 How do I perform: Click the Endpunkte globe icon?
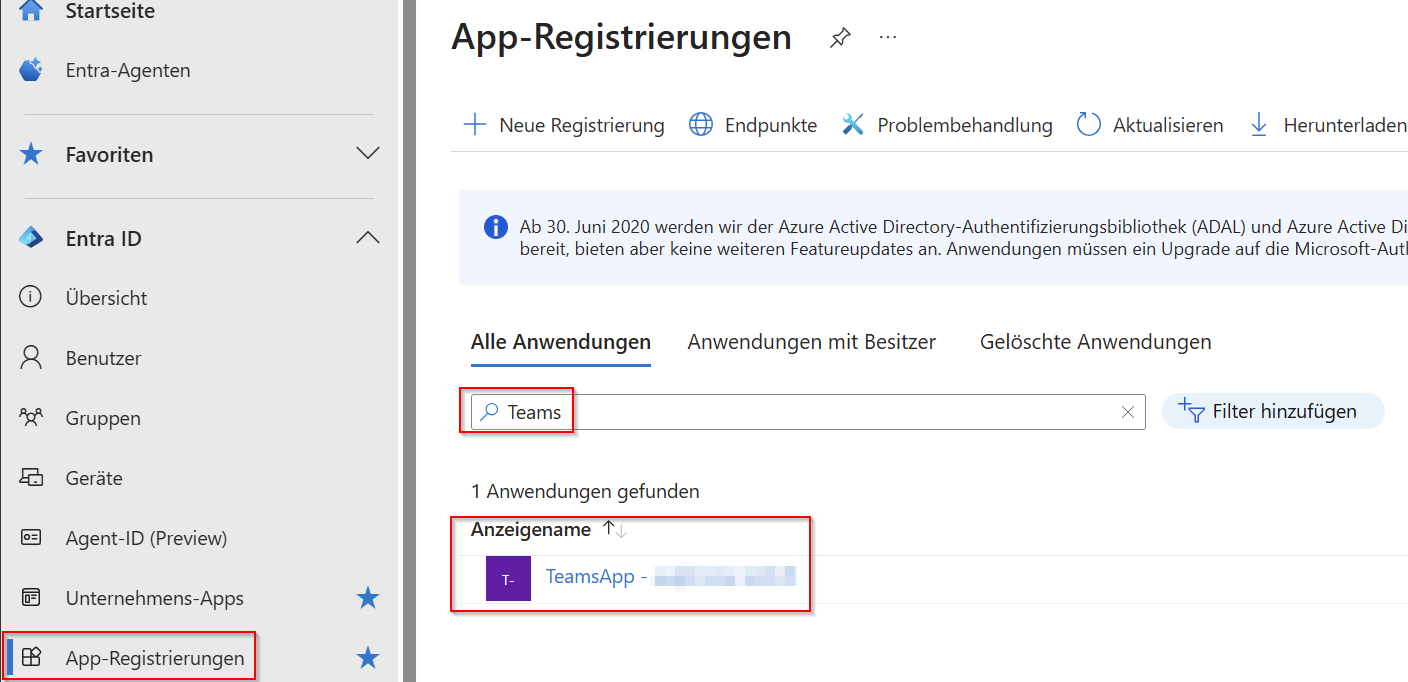point(701,125)
